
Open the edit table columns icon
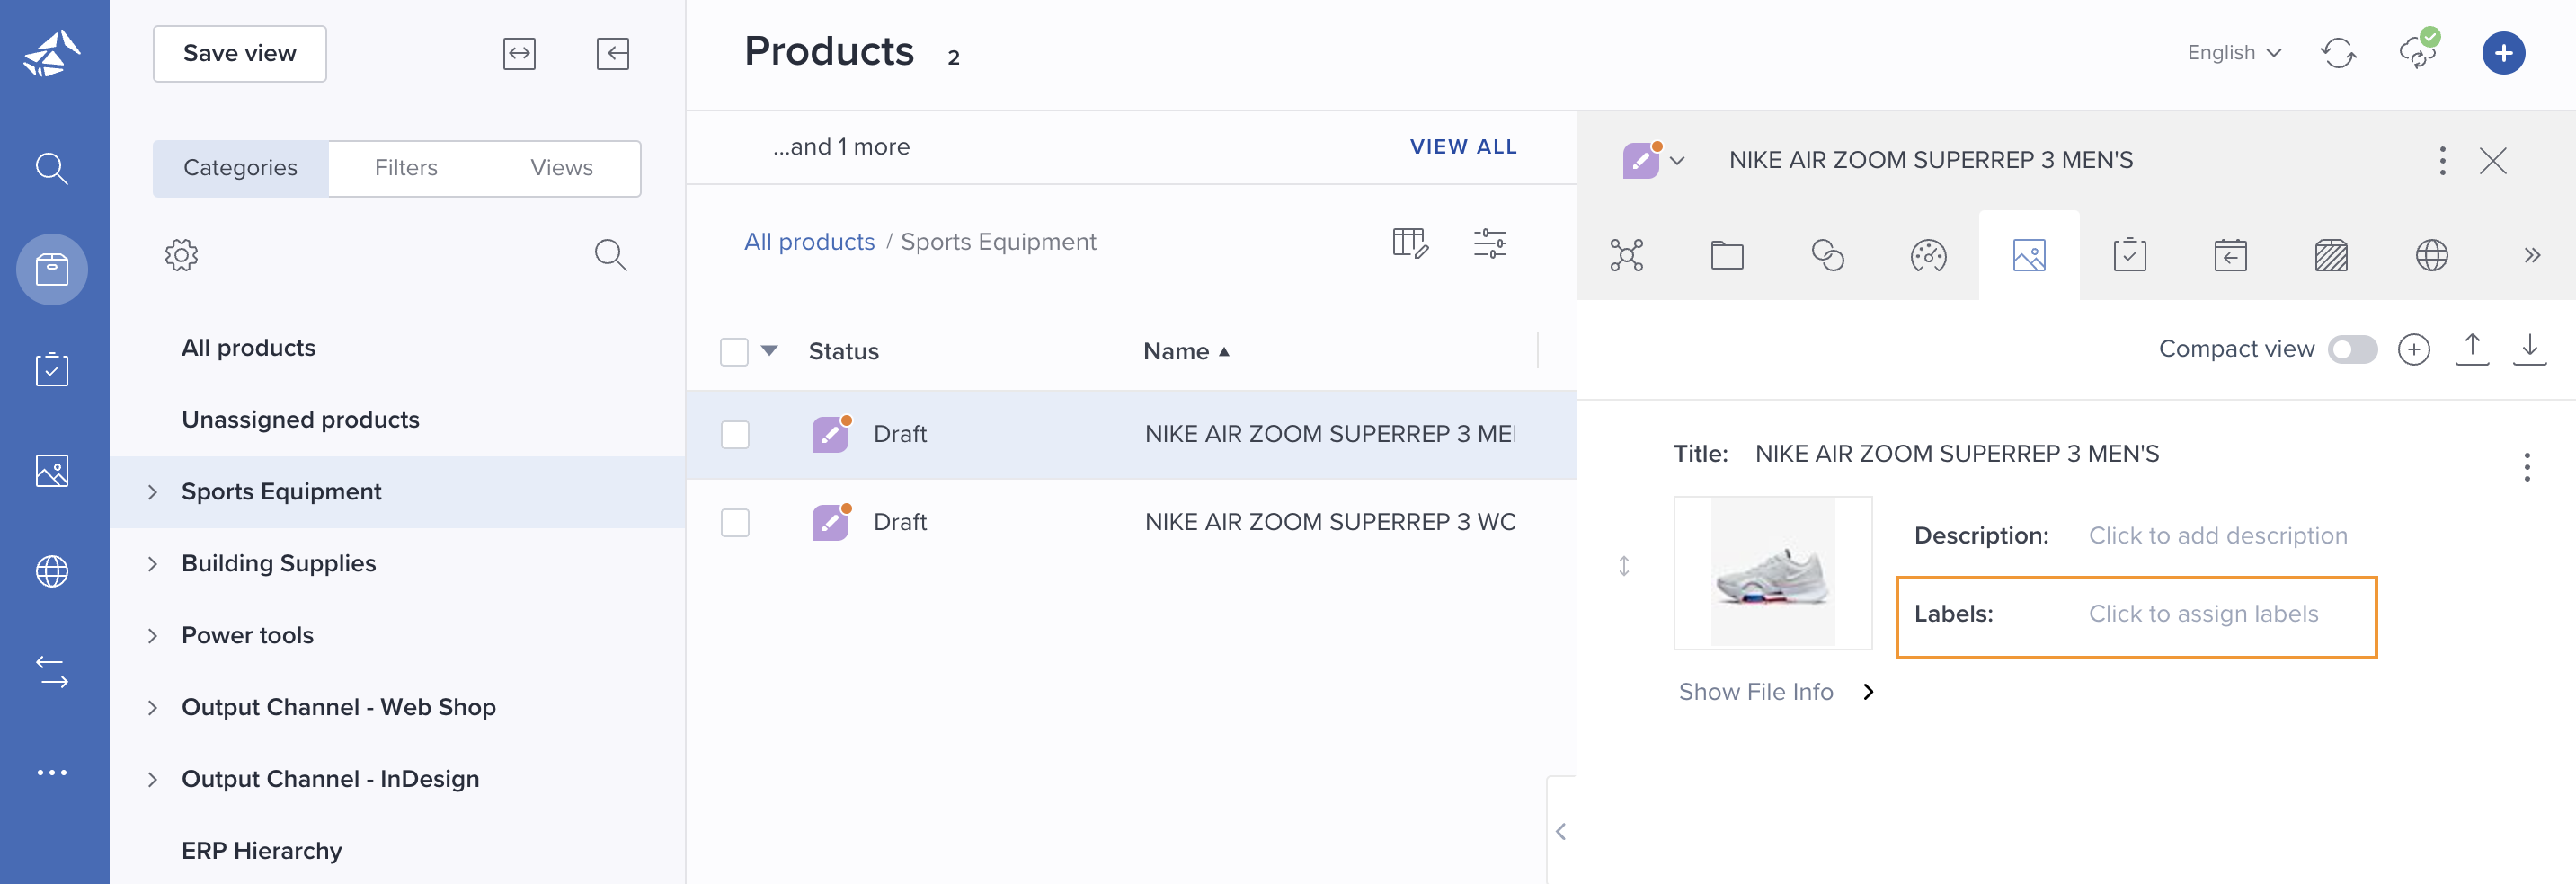pyautogui.click(x=1410, y=243)
